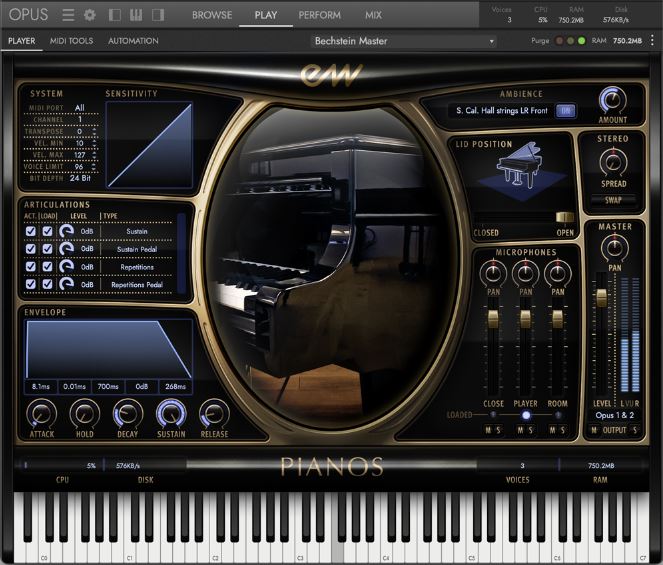Screen dimensions: 663x565
Task: Click the green purge indicator dot
Action: tap(581, 41)
